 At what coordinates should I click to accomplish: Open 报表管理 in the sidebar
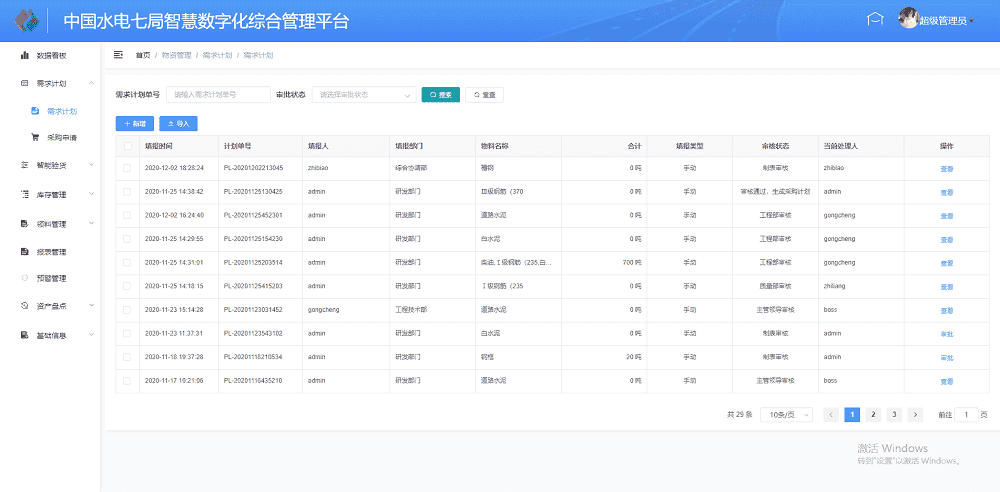(51, 251)
